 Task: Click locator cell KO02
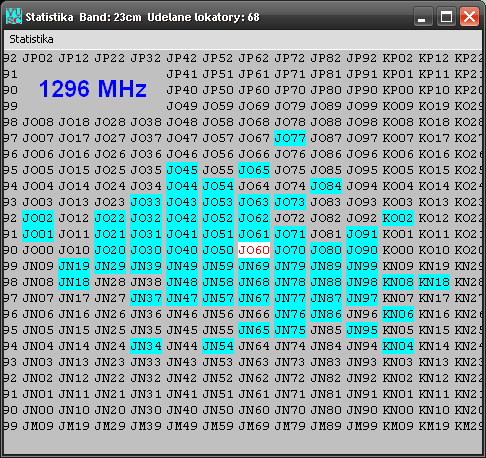[x=398, y=218]
